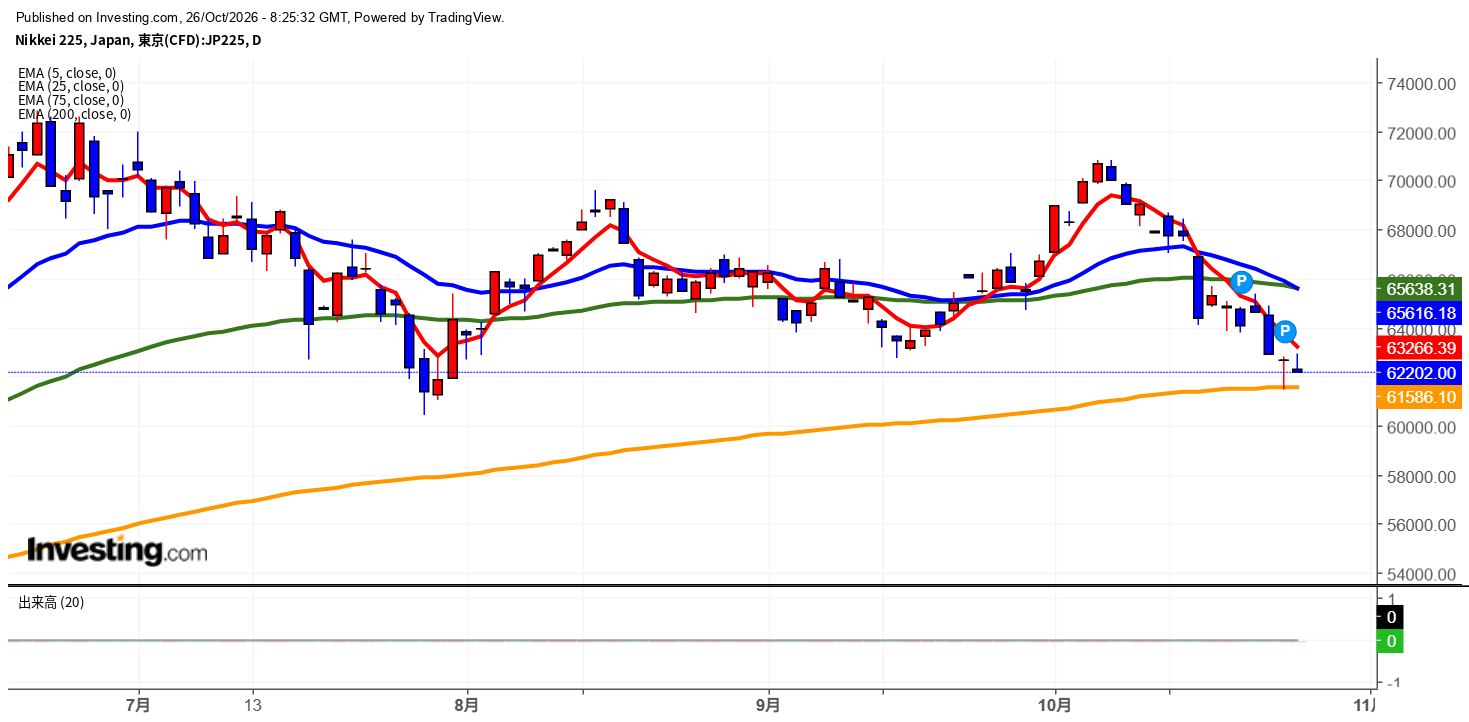Select the EMA (5, close, 0) legend

(67, 73)
